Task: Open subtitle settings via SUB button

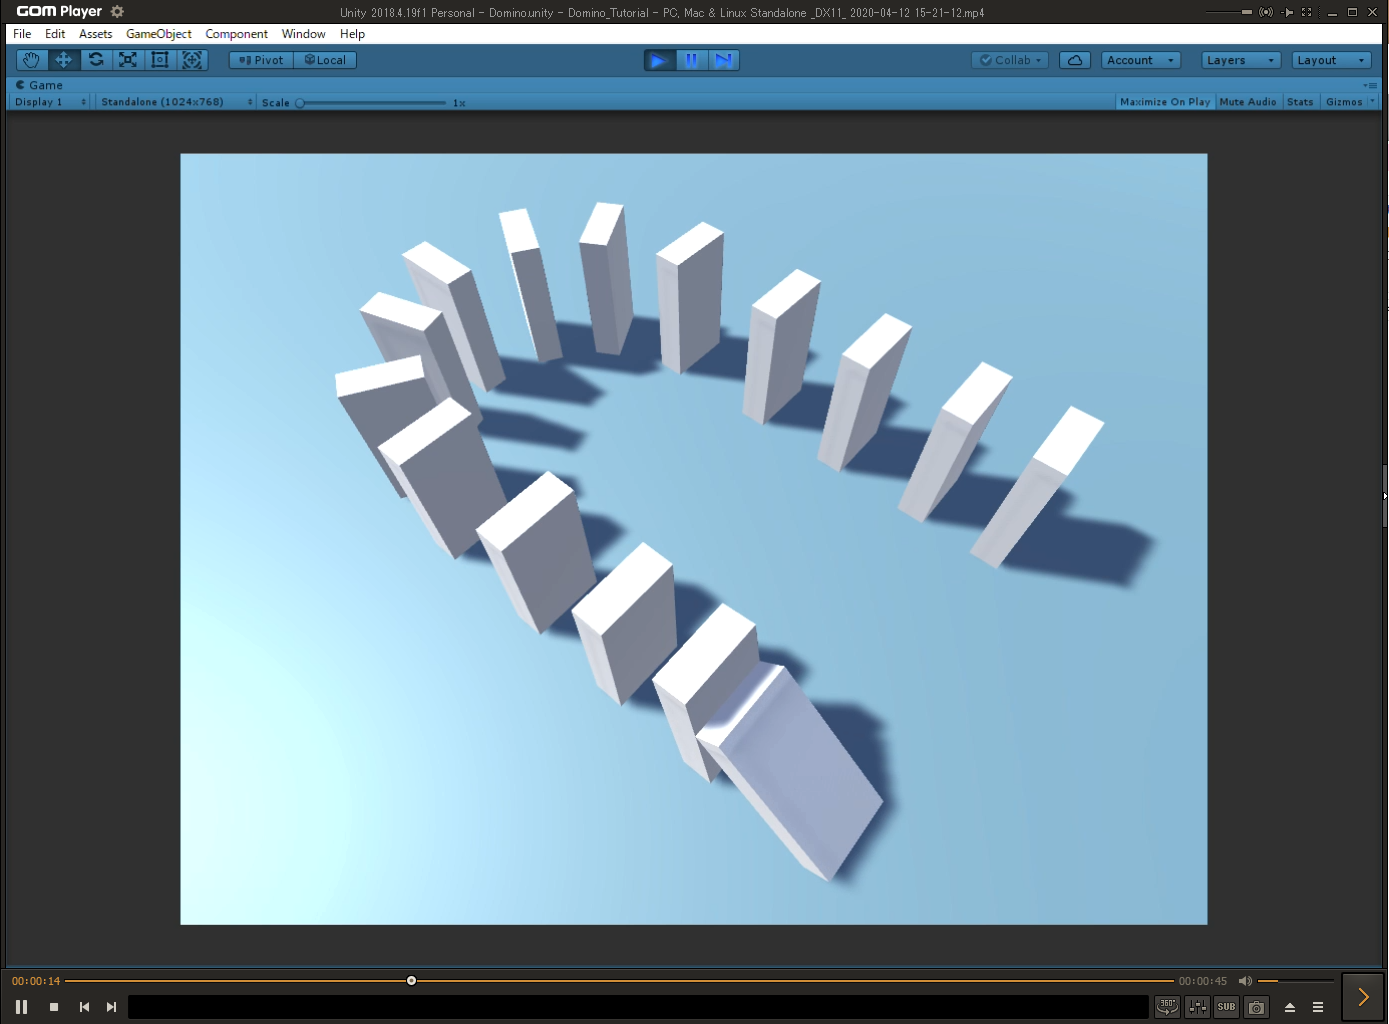Action: (1227, 1007)
